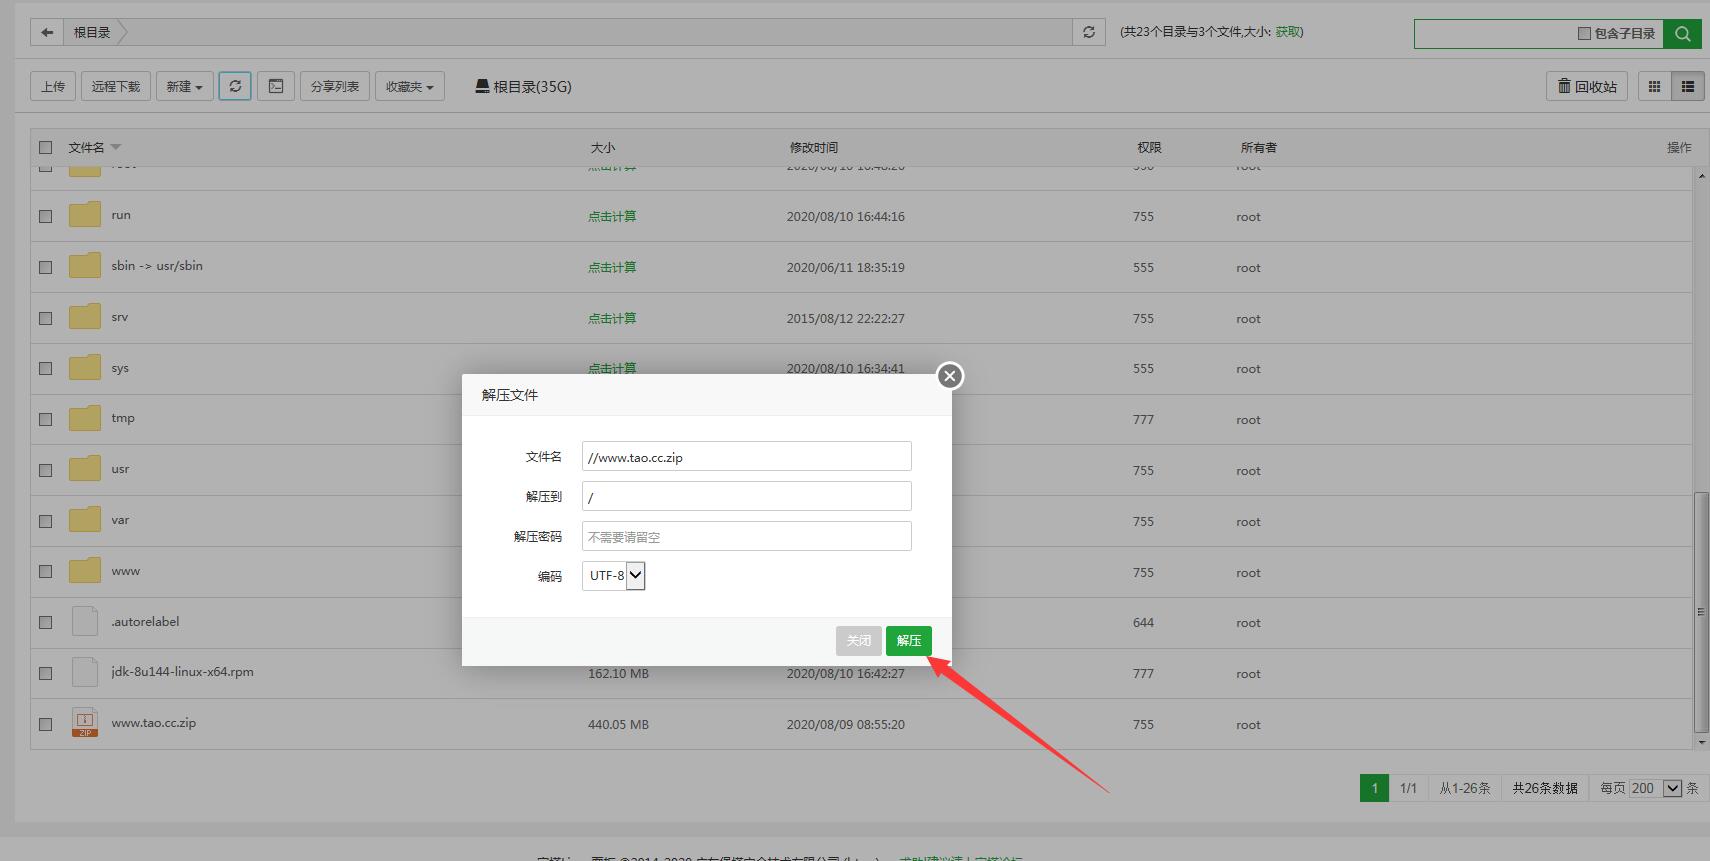Open the recycle bin (回收站)

pyautogui.click(x=1587, y=86)
